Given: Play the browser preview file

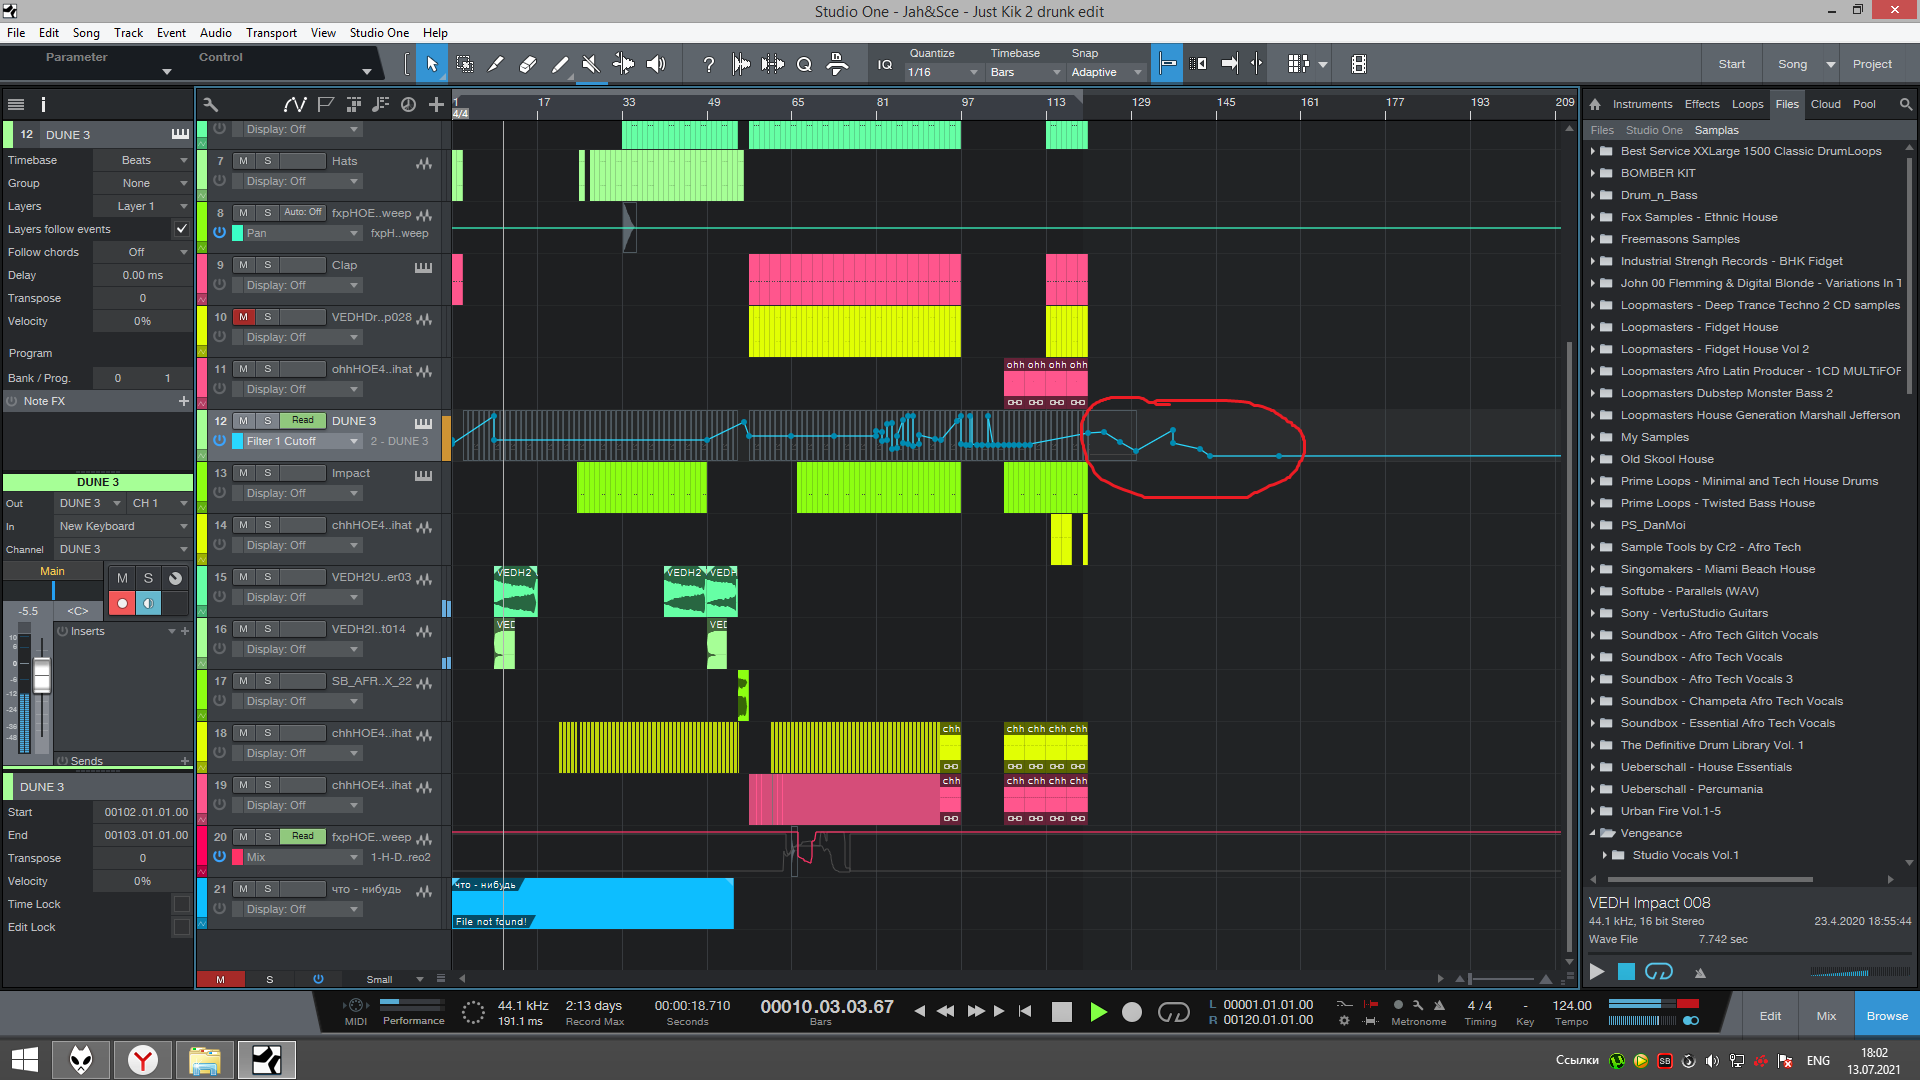Looking at the screenshot, I should tap(1597, 971).
